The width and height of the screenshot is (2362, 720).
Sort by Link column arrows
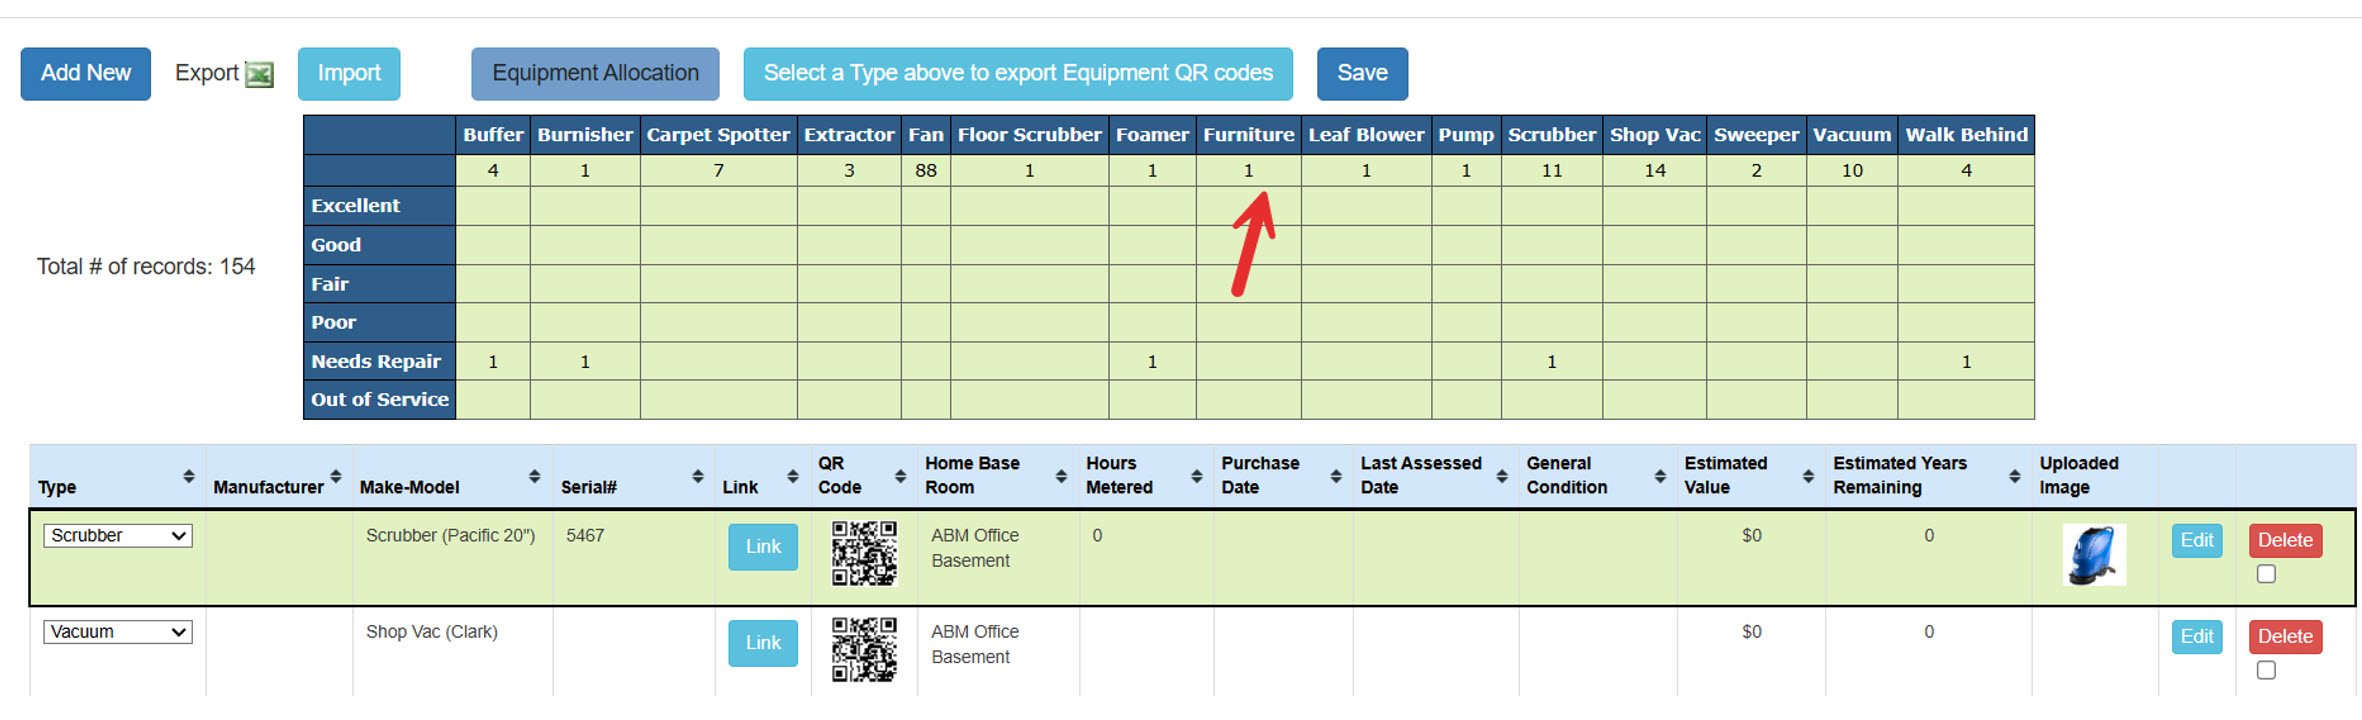click(792, 476)
